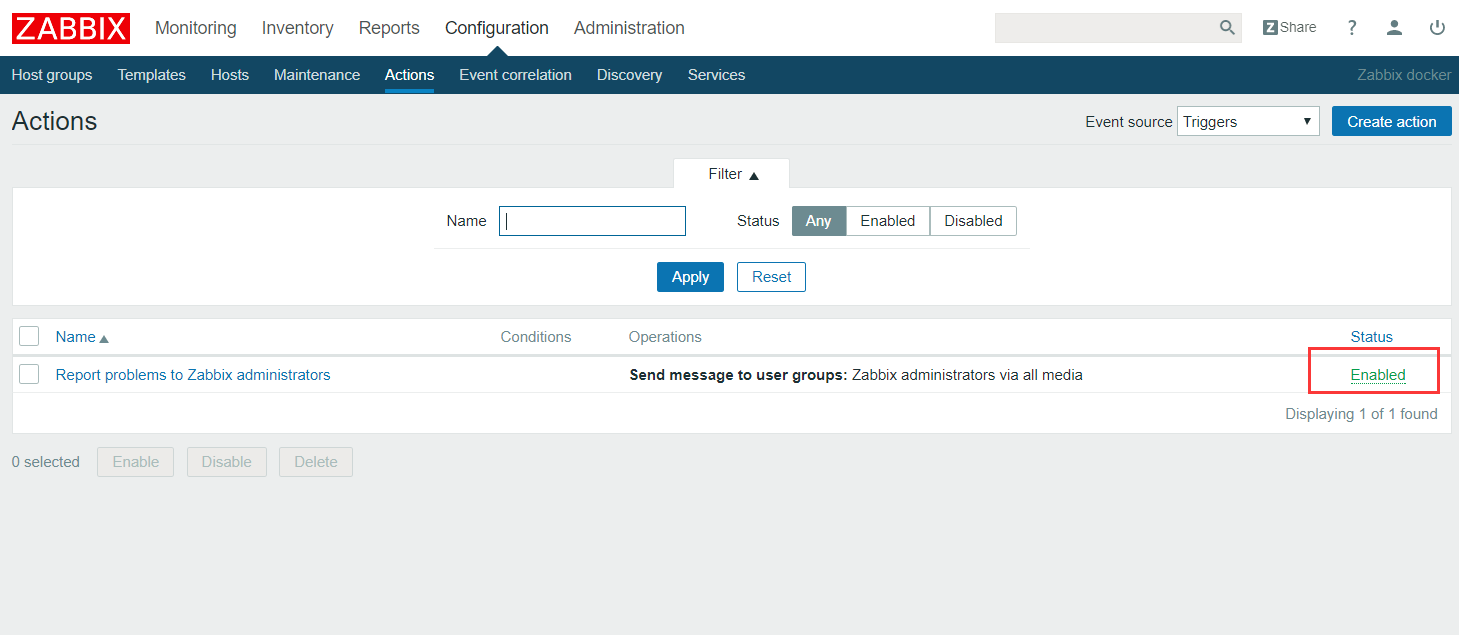This screenshot has height=635, width=1459.
Task: Check the Report problems to Zabbix administrators row
Action: pos(29,374)
